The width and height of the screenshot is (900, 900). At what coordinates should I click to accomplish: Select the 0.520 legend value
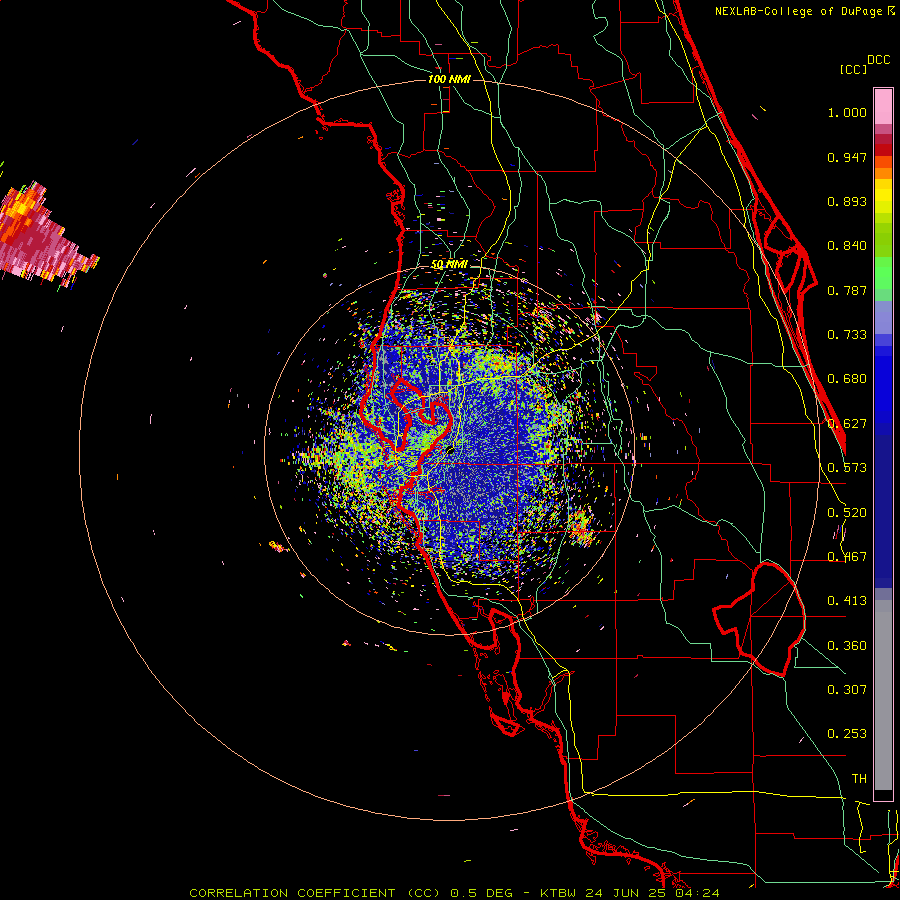coord(847,513)
